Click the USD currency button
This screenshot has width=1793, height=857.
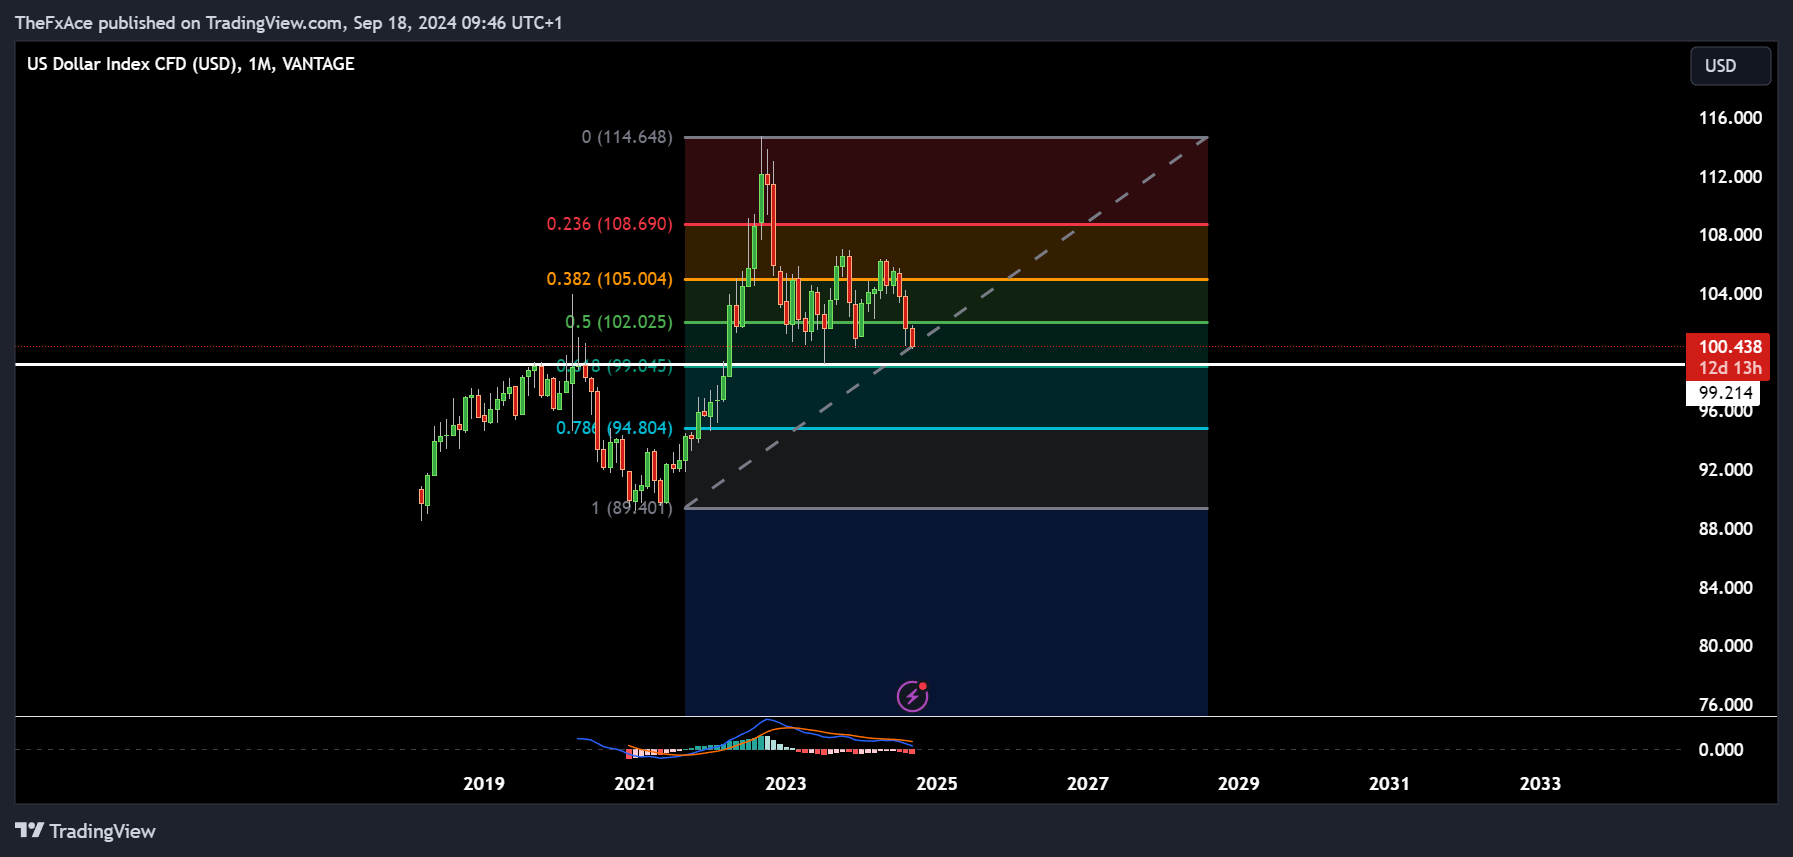[1730, 66]
